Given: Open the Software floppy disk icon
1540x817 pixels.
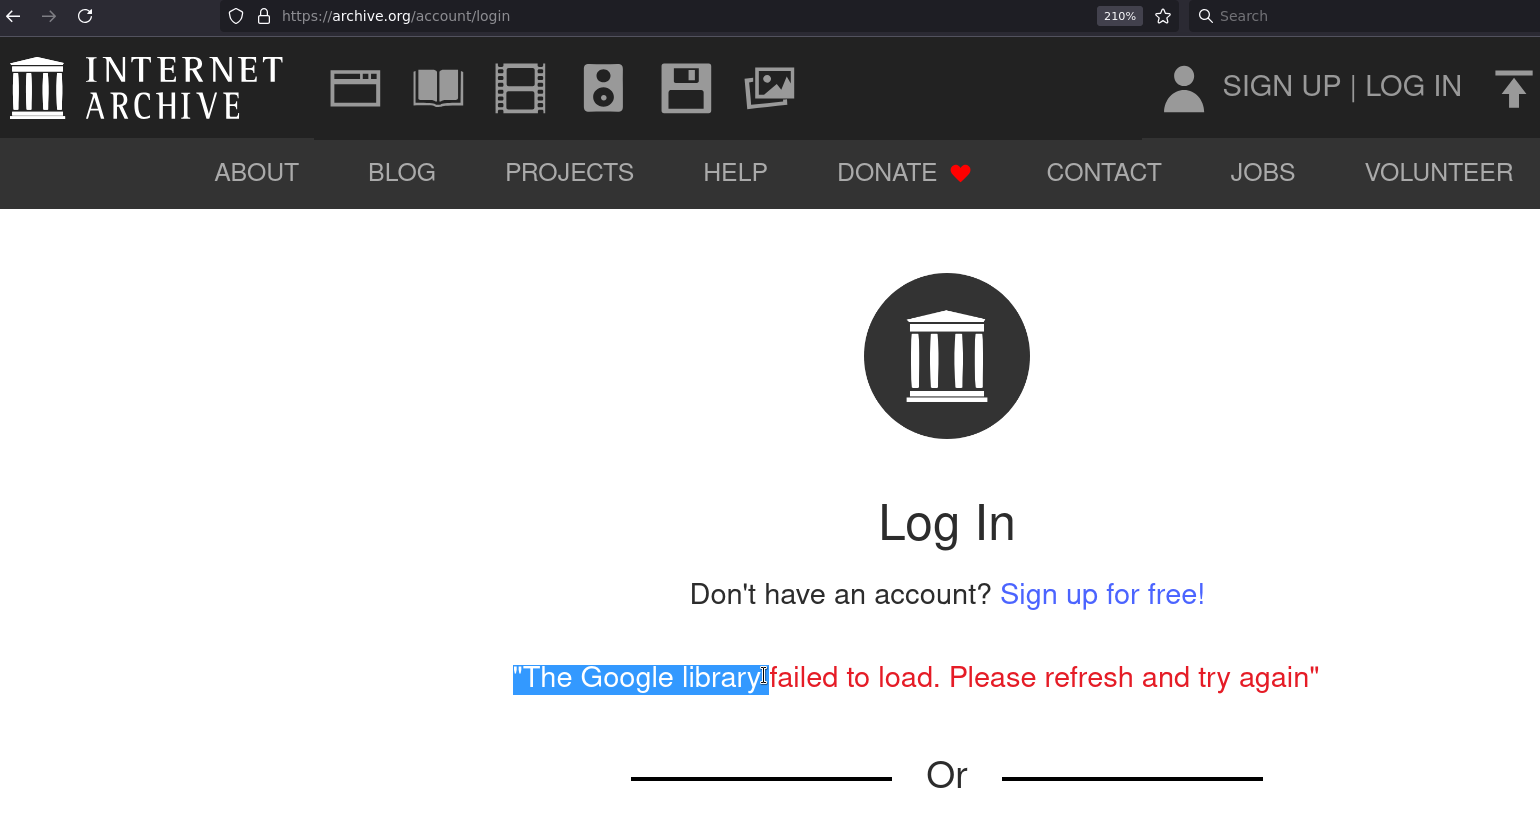Looking at the screenshot, I should click(686, 88).
